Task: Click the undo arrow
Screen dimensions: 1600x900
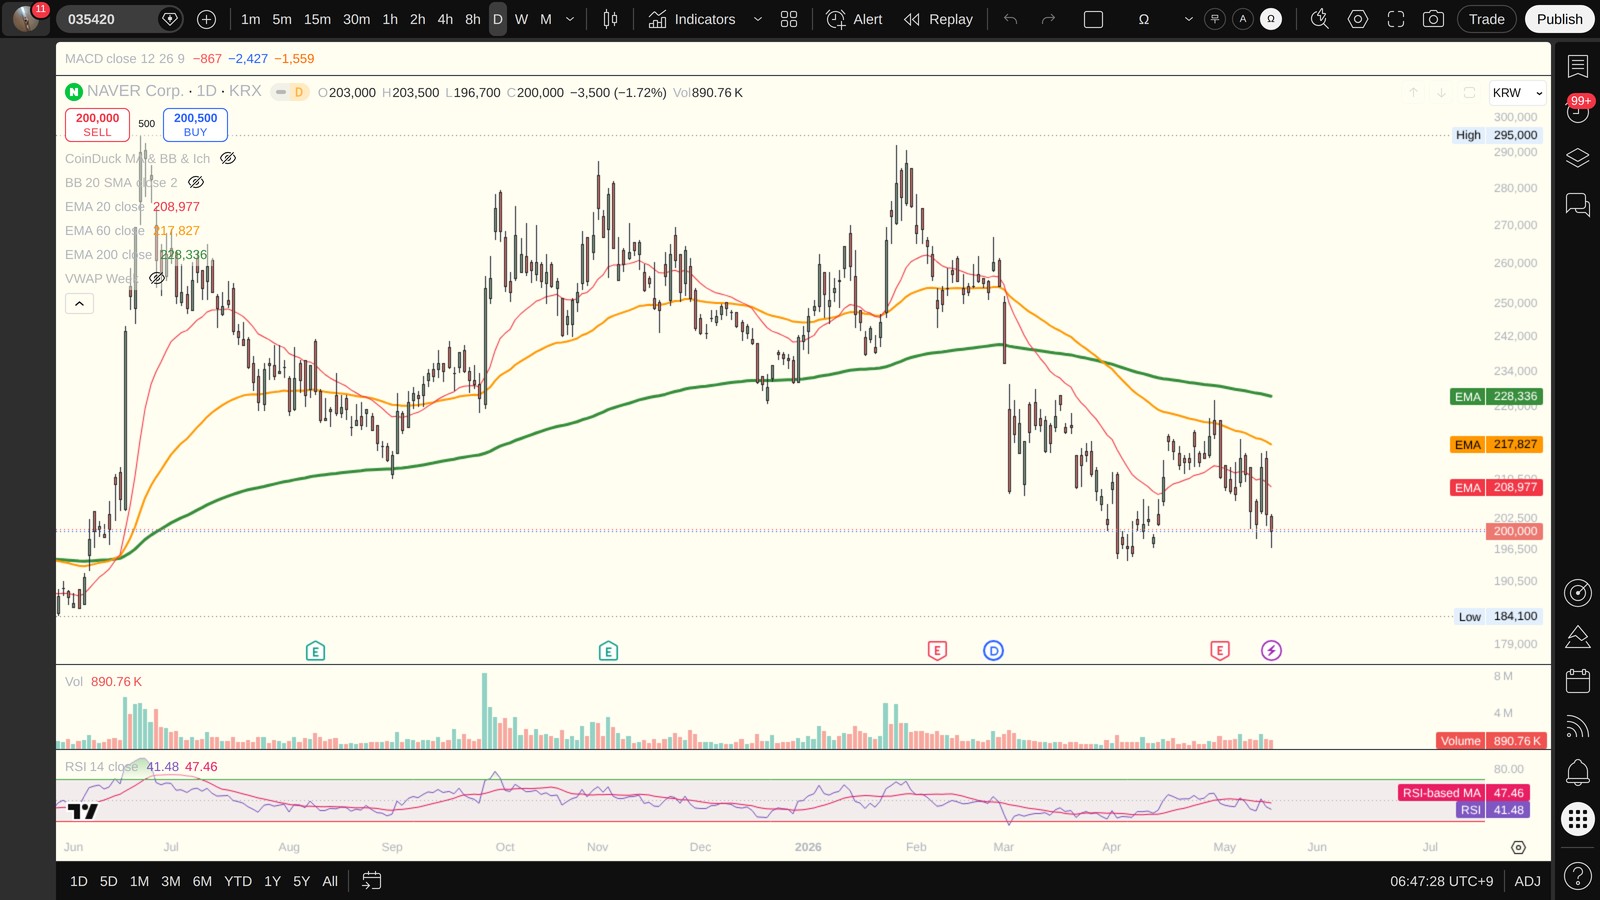Action: click(1010, 19)
